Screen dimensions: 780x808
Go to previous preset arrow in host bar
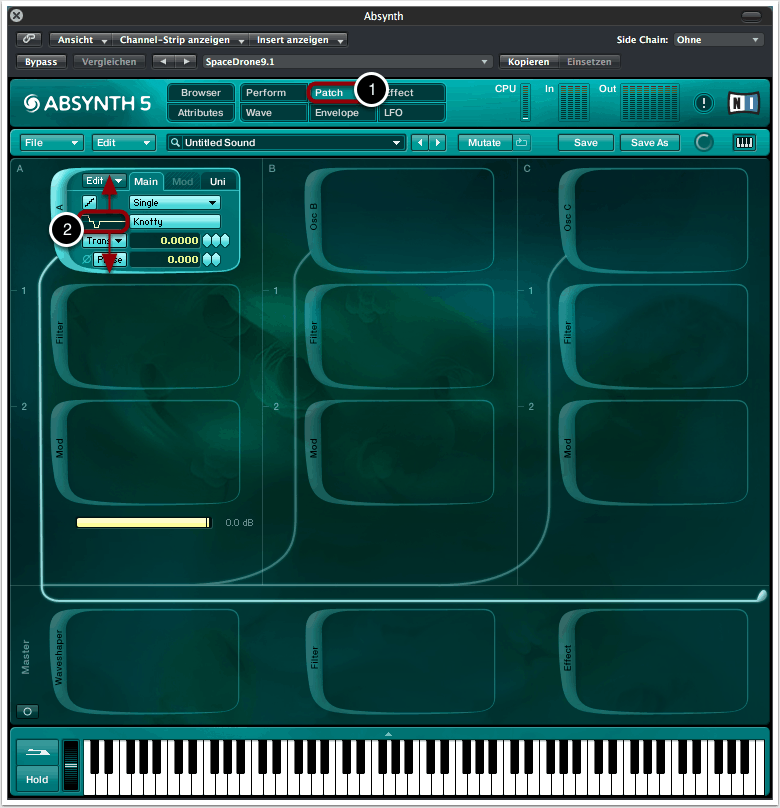click(164, 62)
